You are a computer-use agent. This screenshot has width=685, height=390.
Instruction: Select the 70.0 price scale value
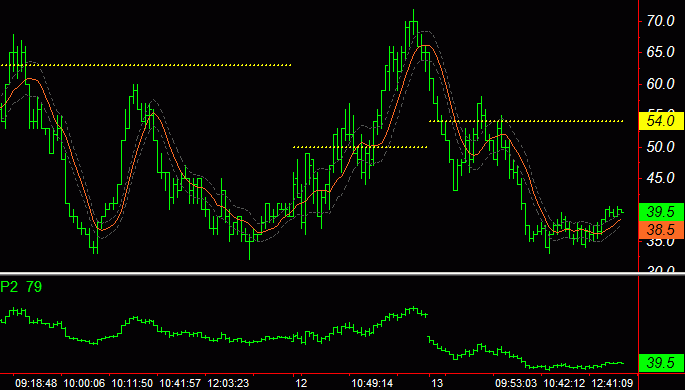point(661,21)
